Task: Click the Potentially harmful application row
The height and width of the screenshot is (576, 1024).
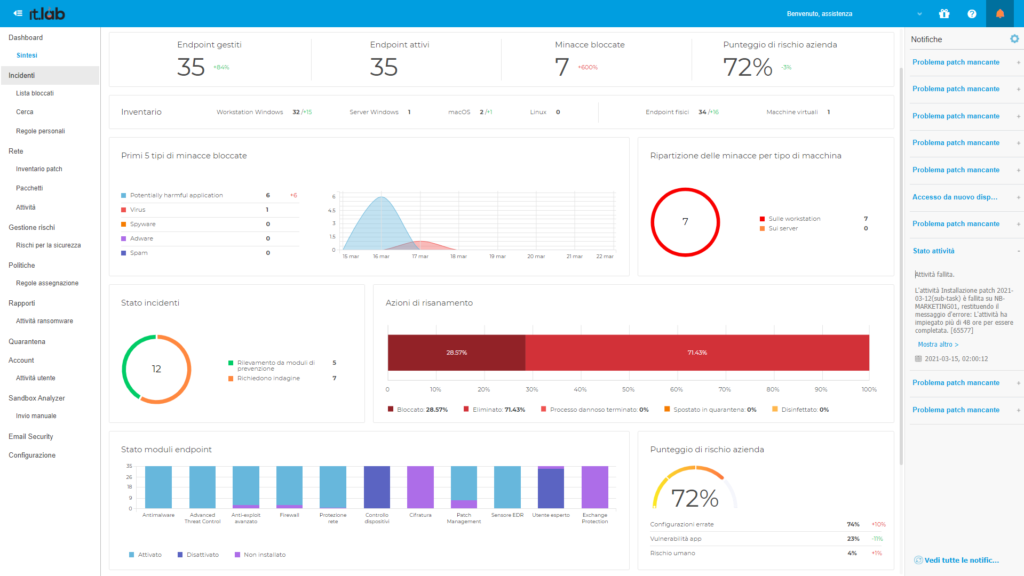Action: click(x=175, y=195)
